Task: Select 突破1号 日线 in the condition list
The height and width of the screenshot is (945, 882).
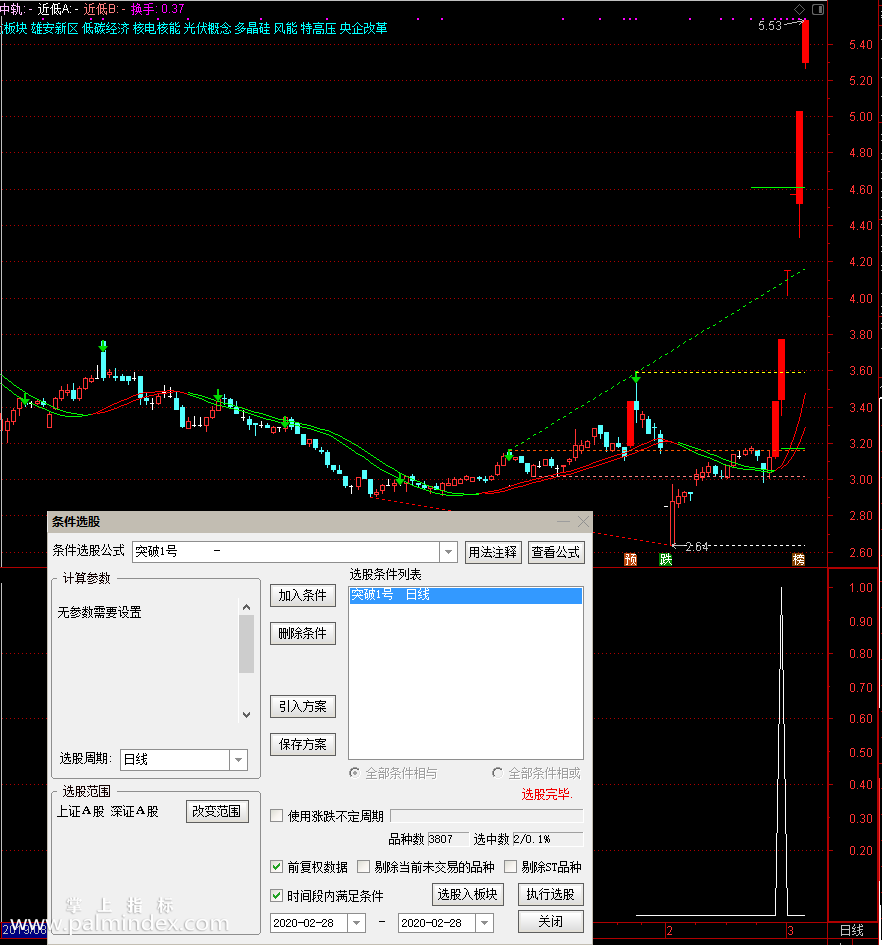Action: (x=465, y=595)
